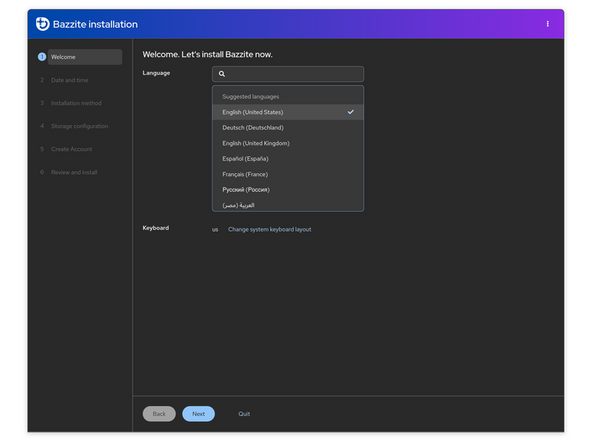The image size is (592, 444).
Task: Open Change system keyboard layout link
Action: tap(270, 229)
